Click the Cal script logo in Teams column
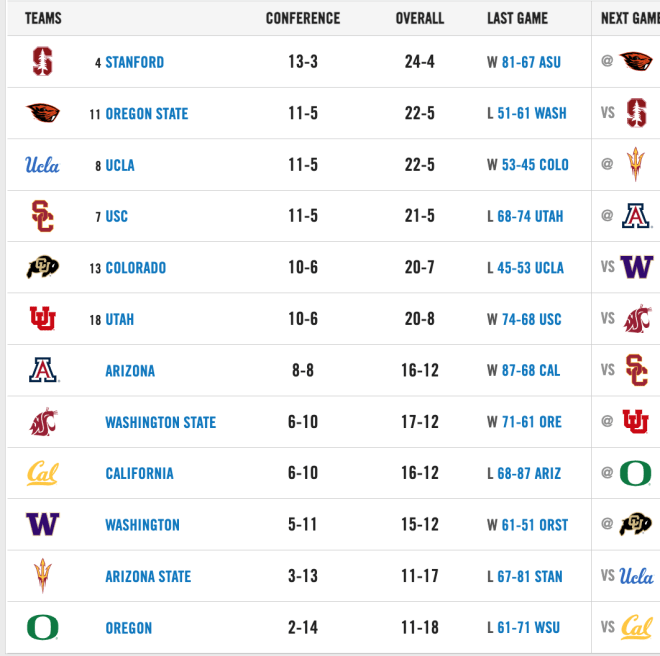This screenshot has height=656, width=660. tap(43, 473)
